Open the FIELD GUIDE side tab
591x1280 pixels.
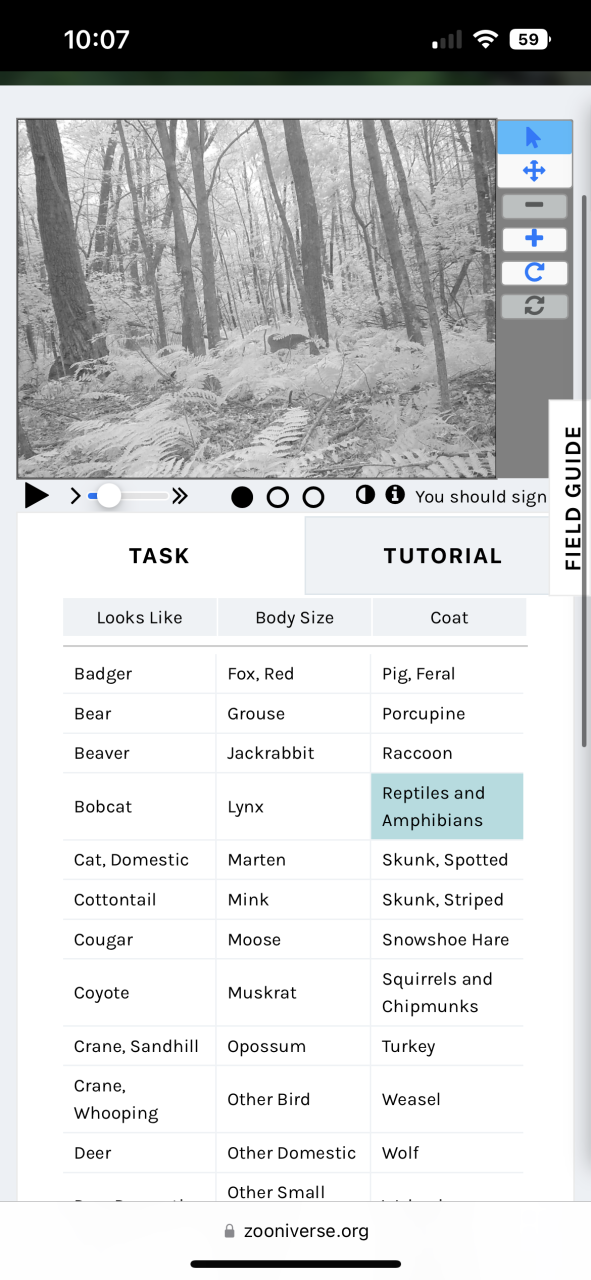click(x=571, y=498)
